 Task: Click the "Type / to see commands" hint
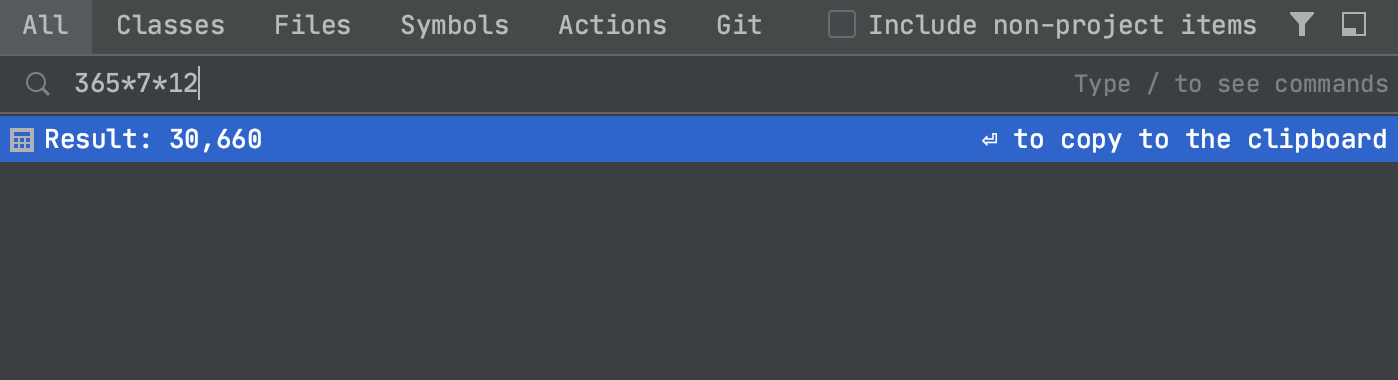pyautogui.click(x=1231, y=84)
